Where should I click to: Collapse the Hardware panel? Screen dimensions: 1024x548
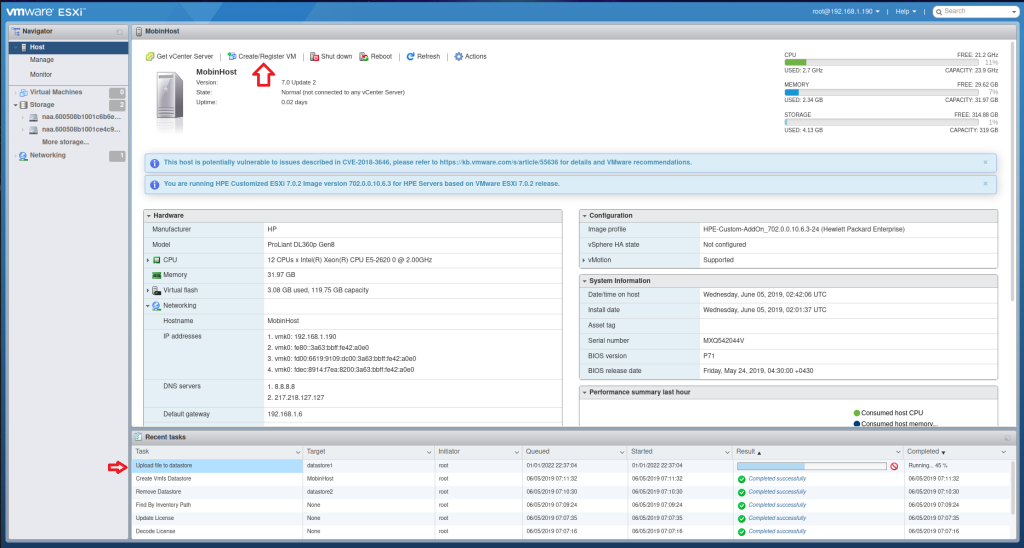pos(148,216)
